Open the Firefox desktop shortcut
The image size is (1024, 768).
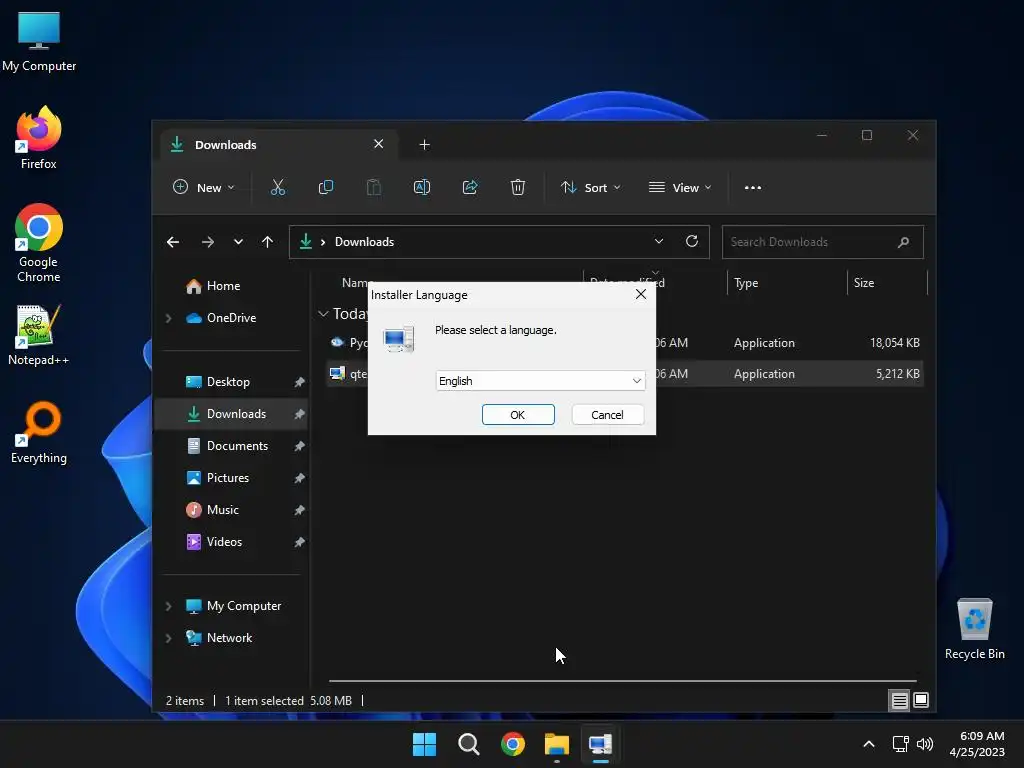(x=39, y=138)
